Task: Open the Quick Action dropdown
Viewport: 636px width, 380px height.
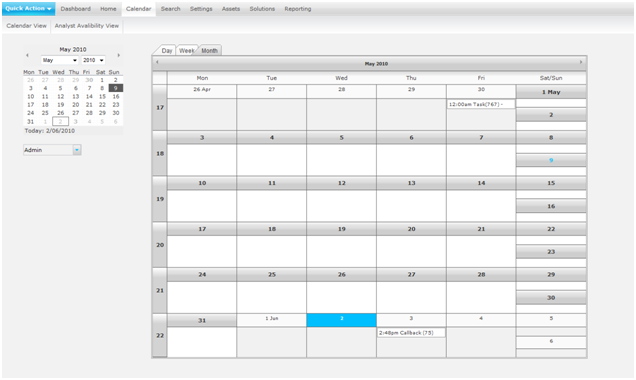Action: click(x=28, y=9)
